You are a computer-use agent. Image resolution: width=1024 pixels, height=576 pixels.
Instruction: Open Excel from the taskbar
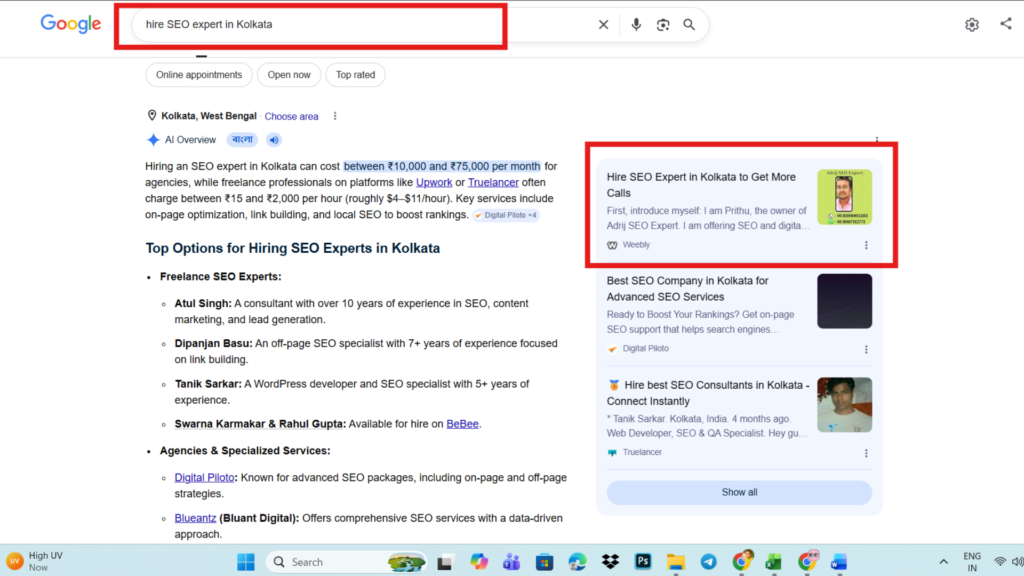point(774,562)
